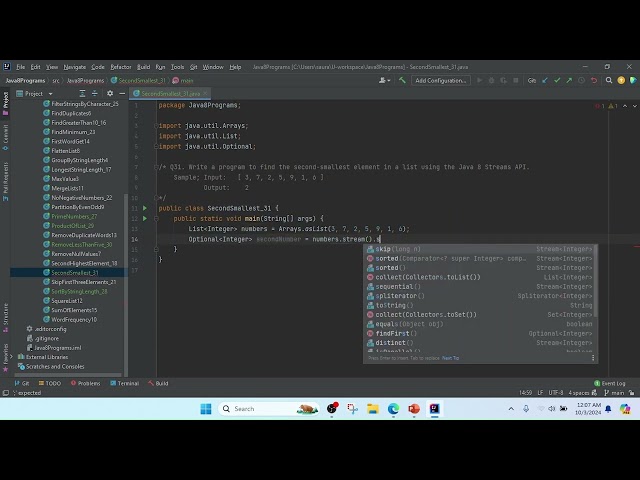Open UTF-8 encoding selector in status bar
The height and width of the screenshot is (480, 640).
(556, 393)
